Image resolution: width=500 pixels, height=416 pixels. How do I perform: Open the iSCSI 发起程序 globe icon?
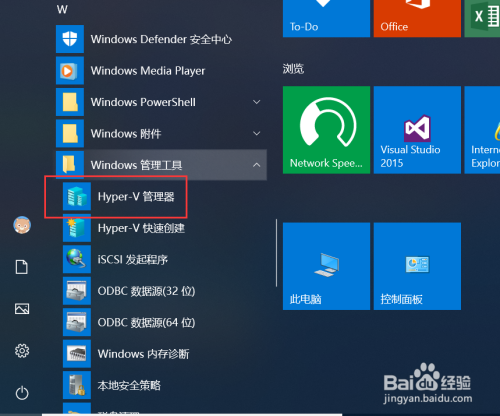77,259
